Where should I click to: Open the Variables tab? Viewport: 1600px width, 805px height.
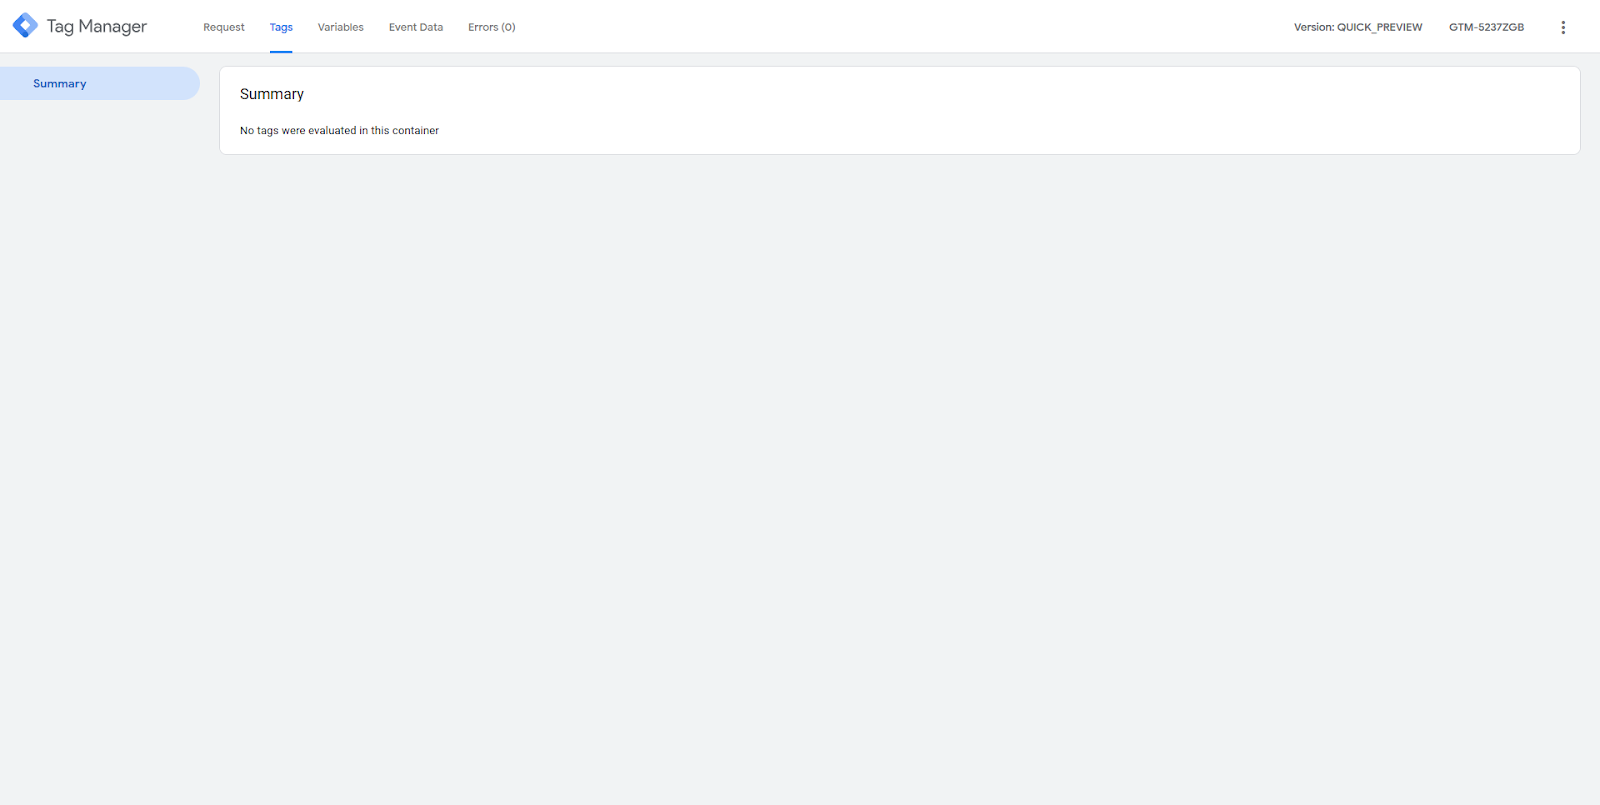coord(341,27)
